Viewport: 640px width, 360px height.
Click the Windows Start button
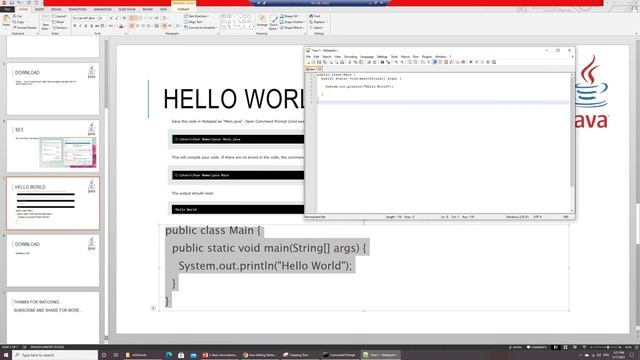click(6, 355)
